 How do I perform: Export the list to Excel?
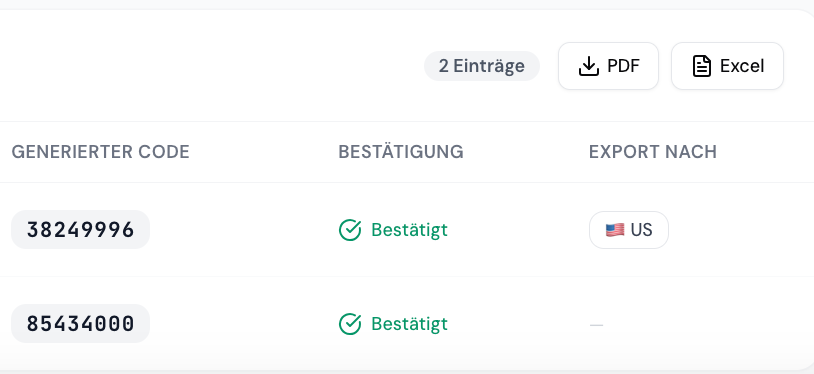(x=727, y=66)
